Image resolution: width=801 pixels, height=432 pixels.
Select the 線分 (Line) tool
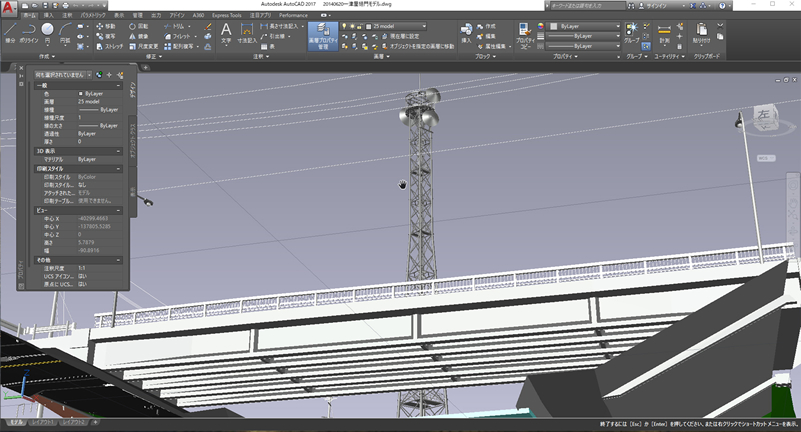point(9,32)
